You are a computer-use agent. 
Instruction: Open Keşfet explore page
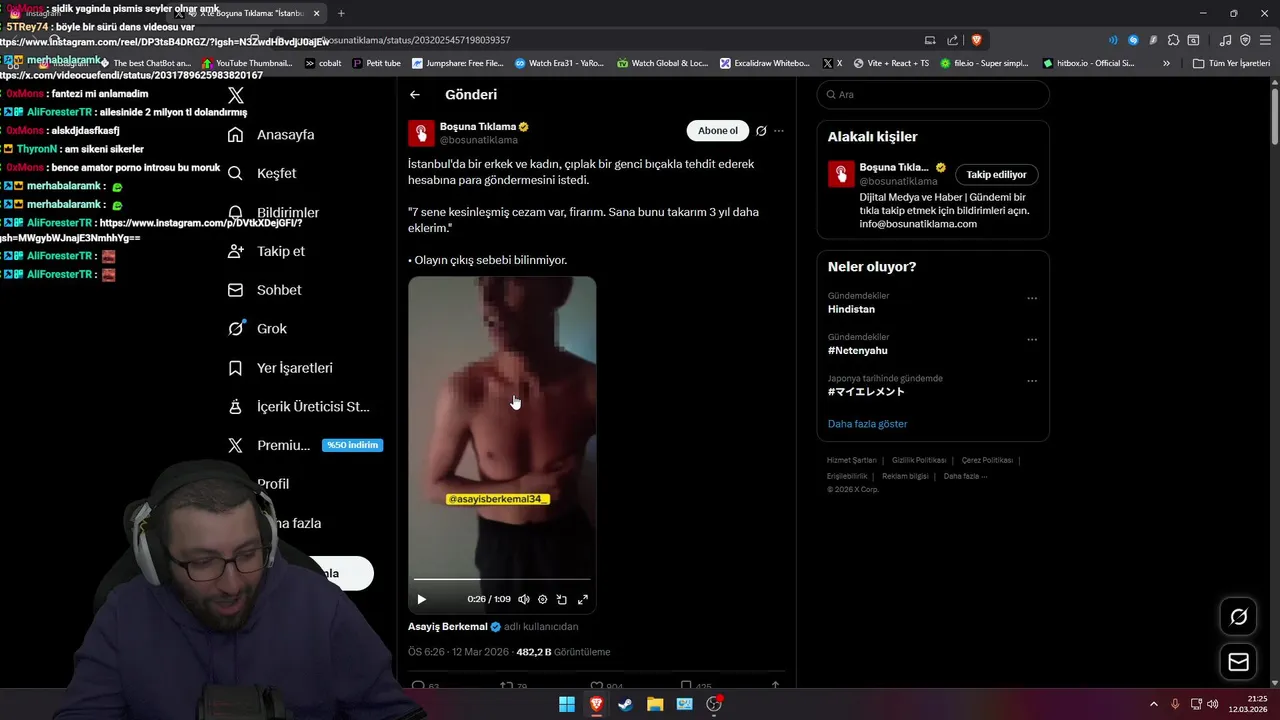point(263,173)
